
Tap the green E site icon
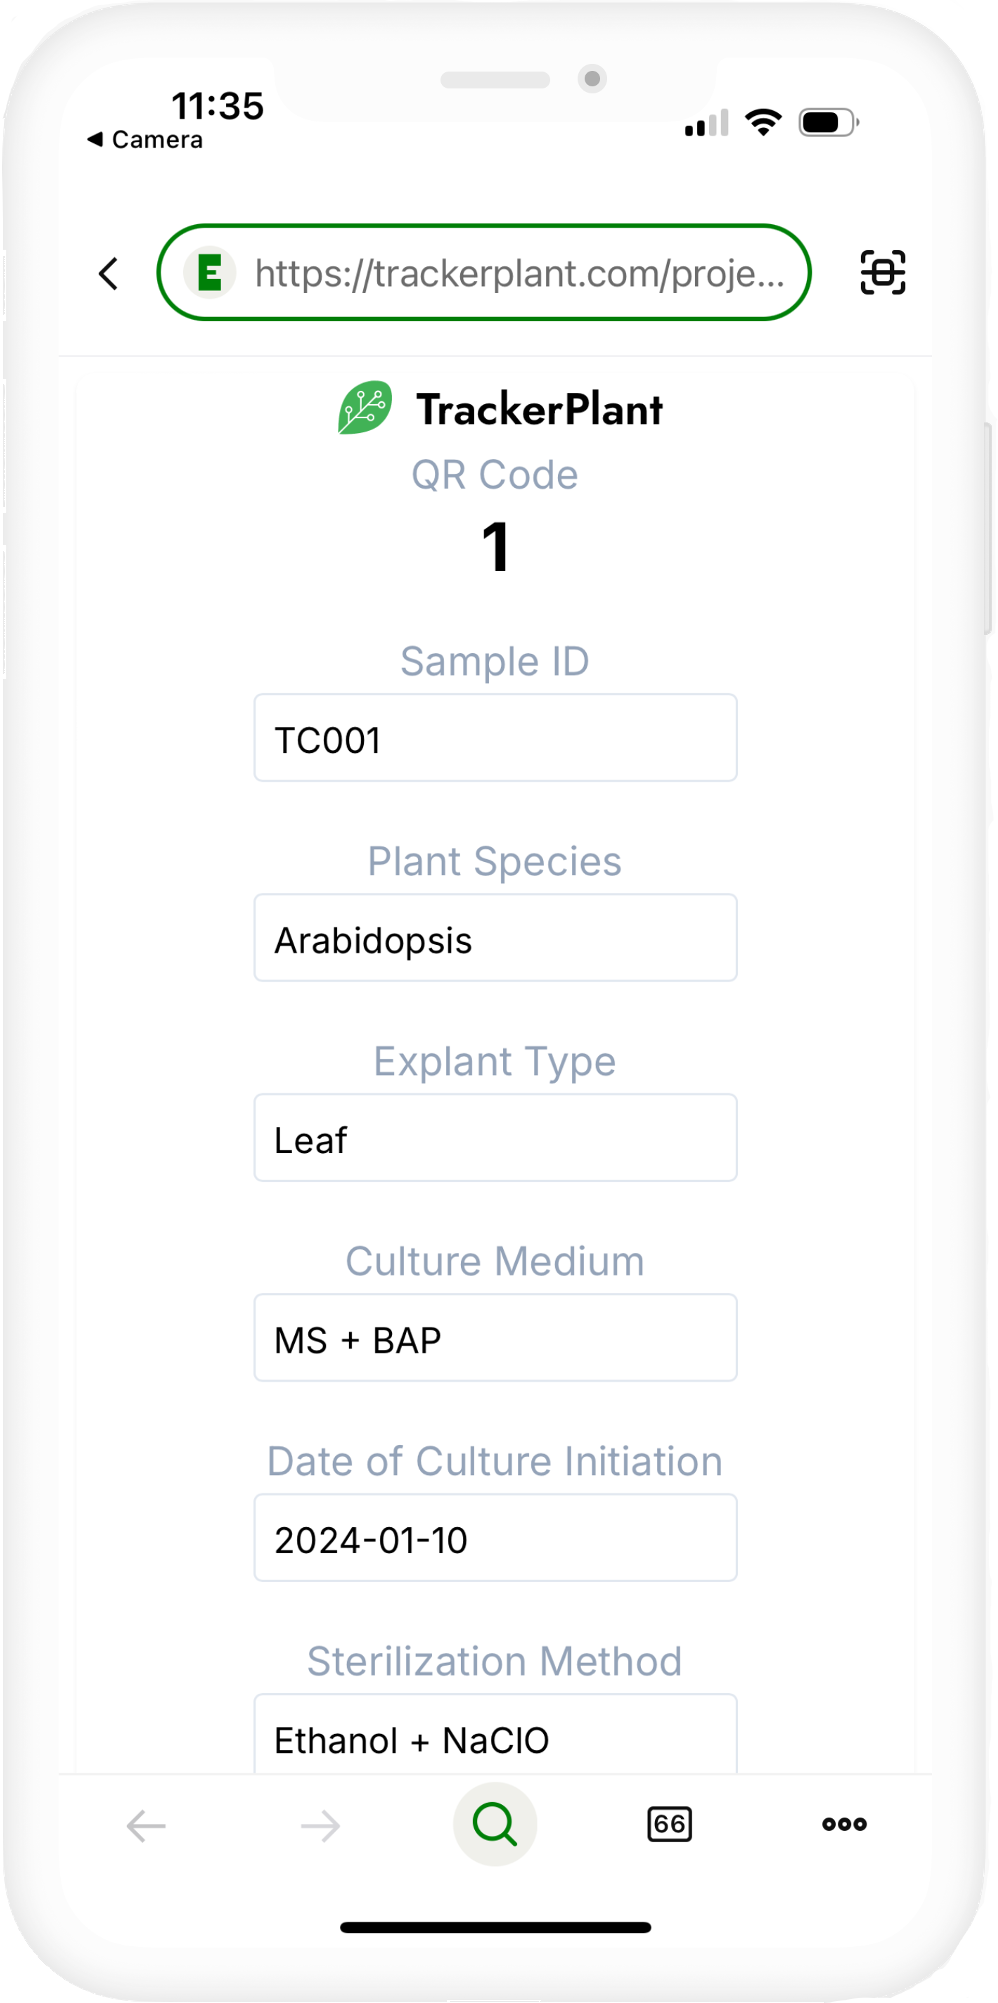(210, 273)
